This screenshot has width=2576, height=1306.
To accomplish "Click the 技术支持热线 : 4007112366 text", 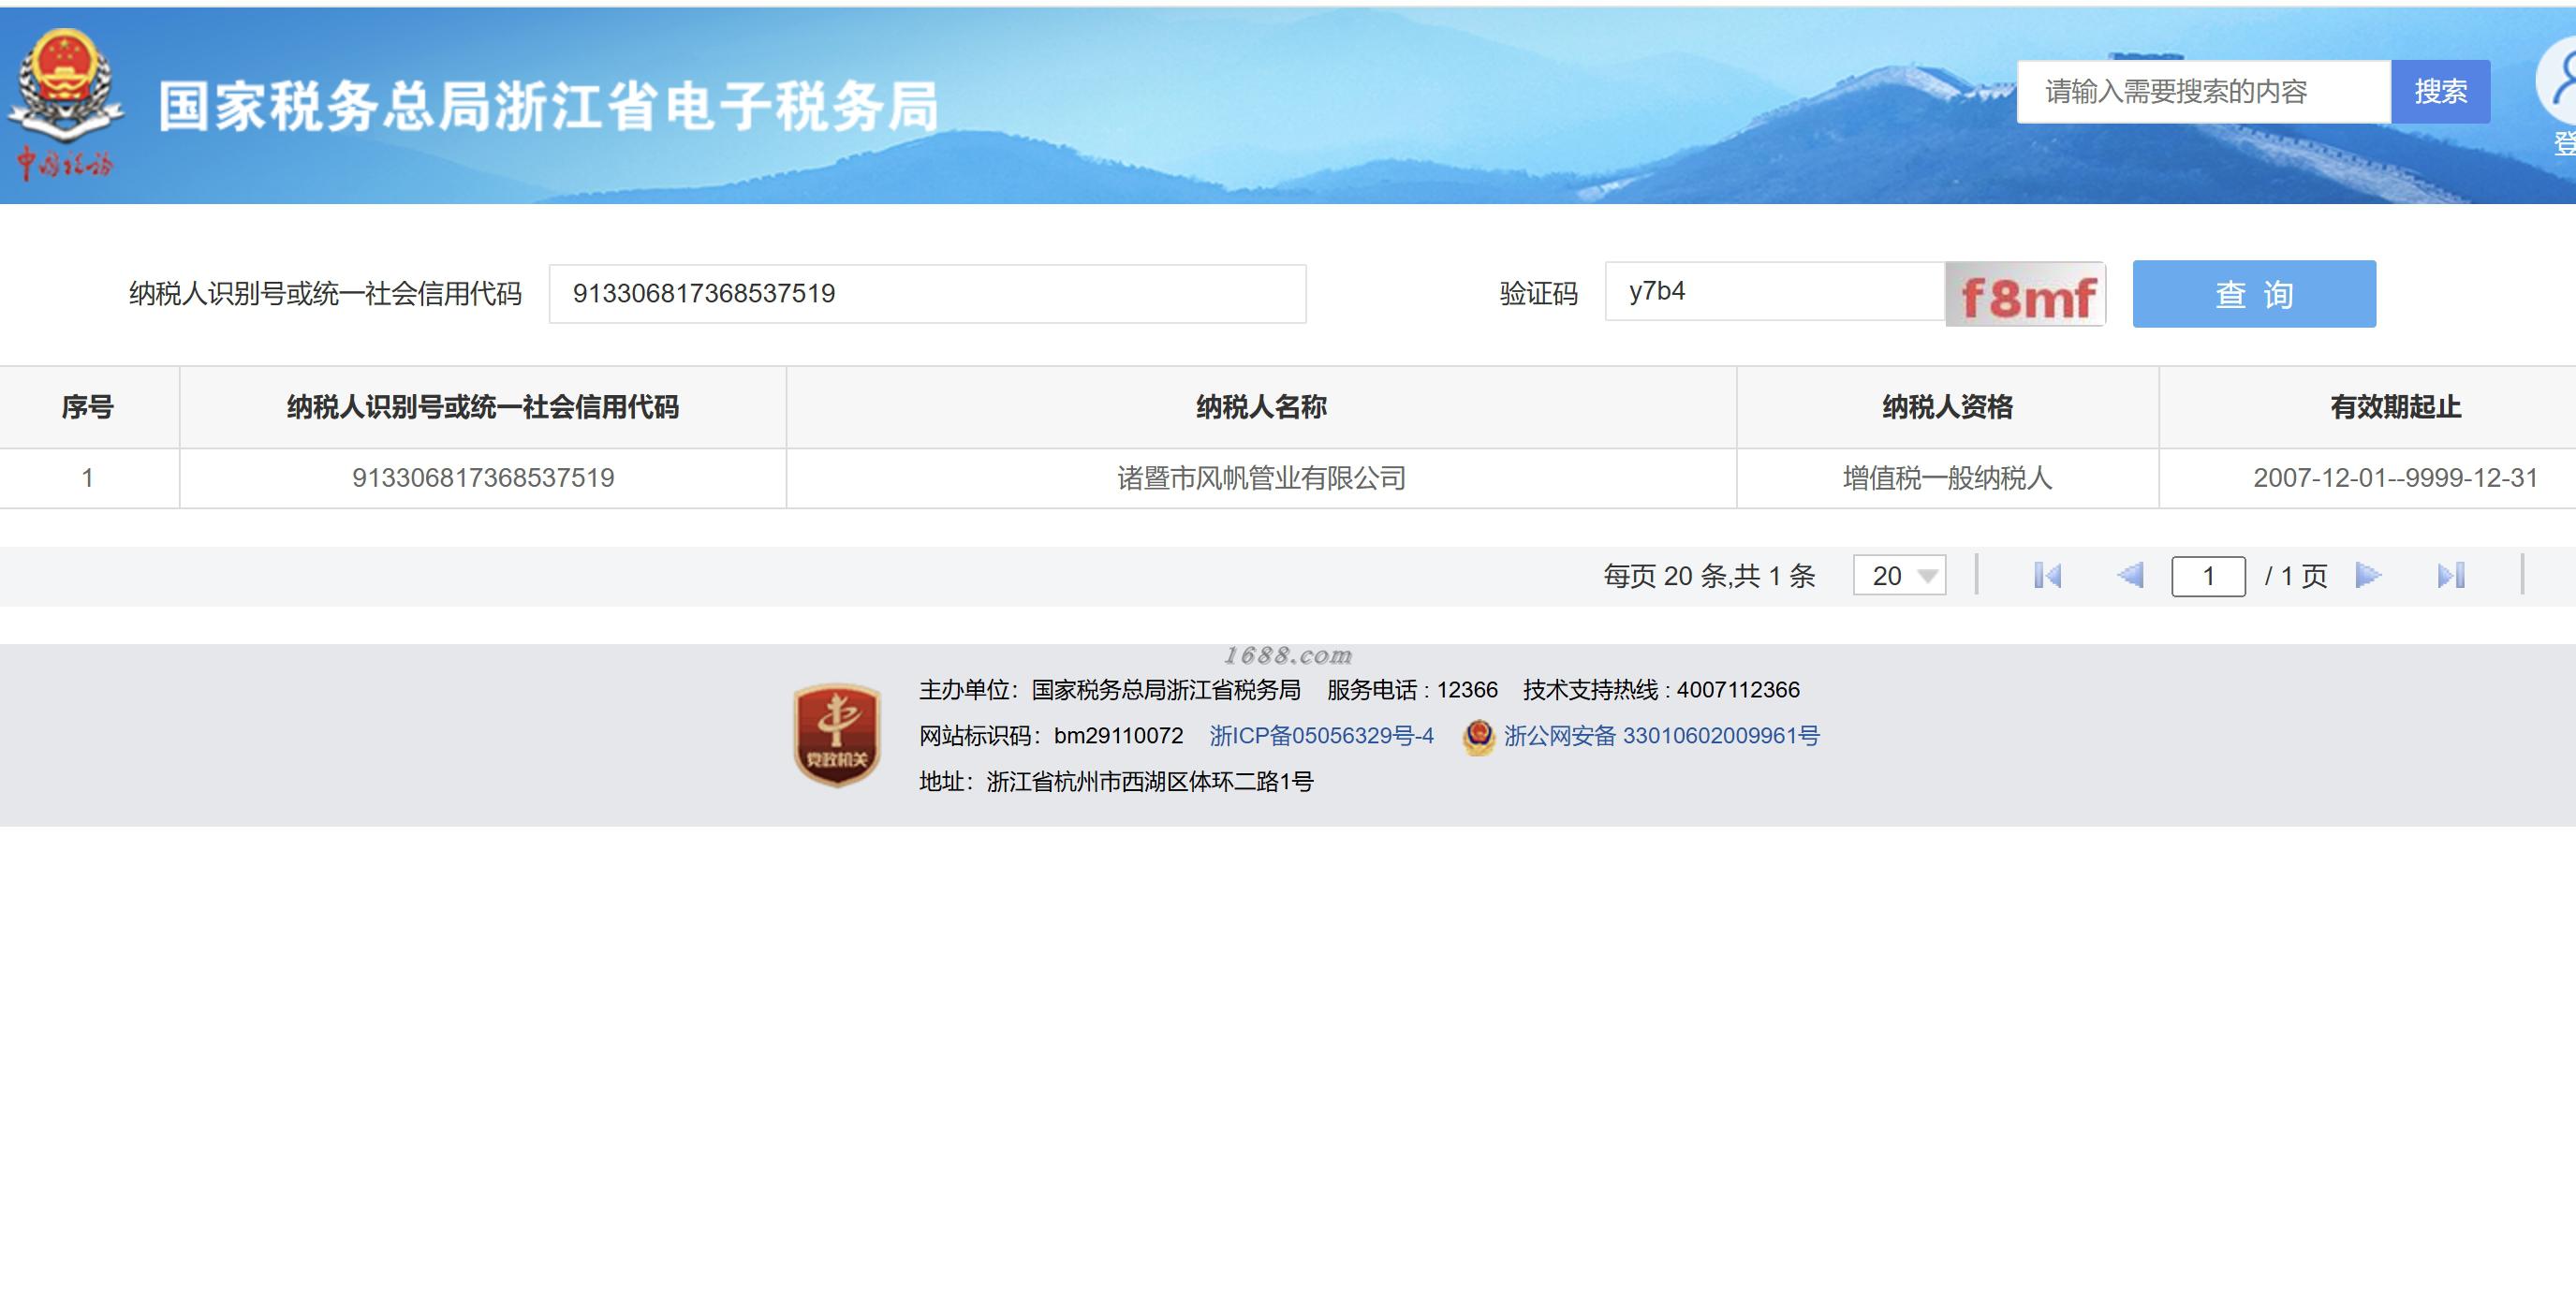I will [x=1661, y=690].
